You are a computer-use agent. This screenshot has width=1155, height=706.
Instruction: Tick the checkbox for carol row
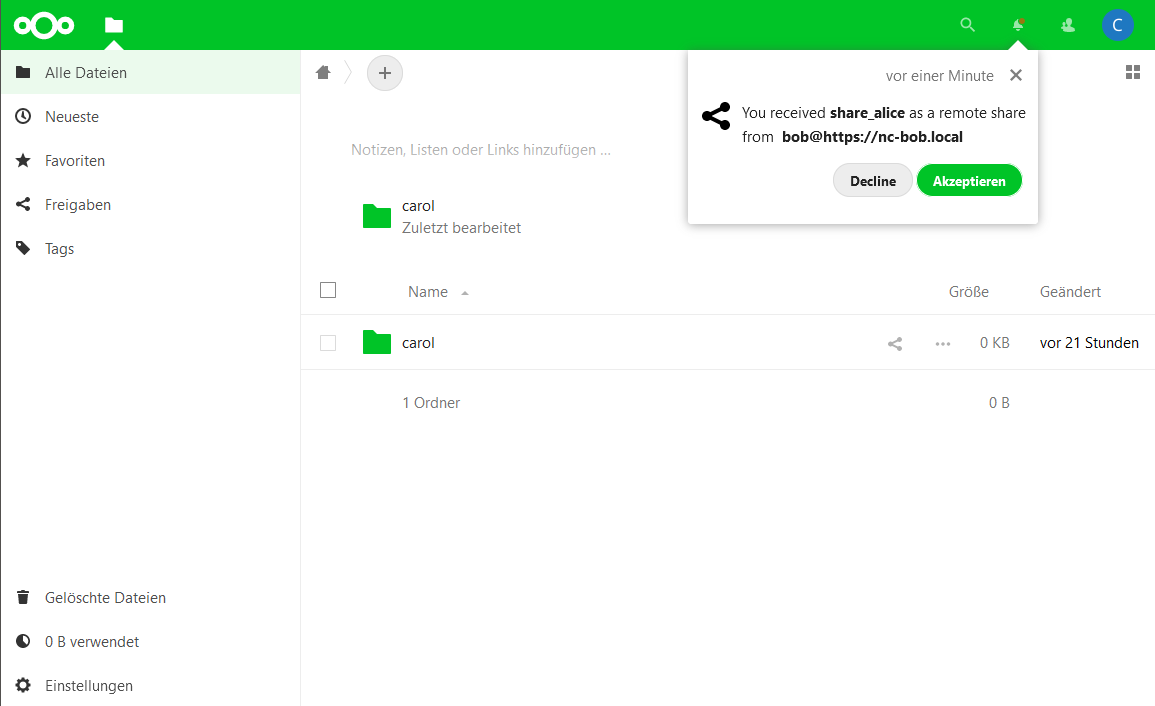(x=328, y=343)
